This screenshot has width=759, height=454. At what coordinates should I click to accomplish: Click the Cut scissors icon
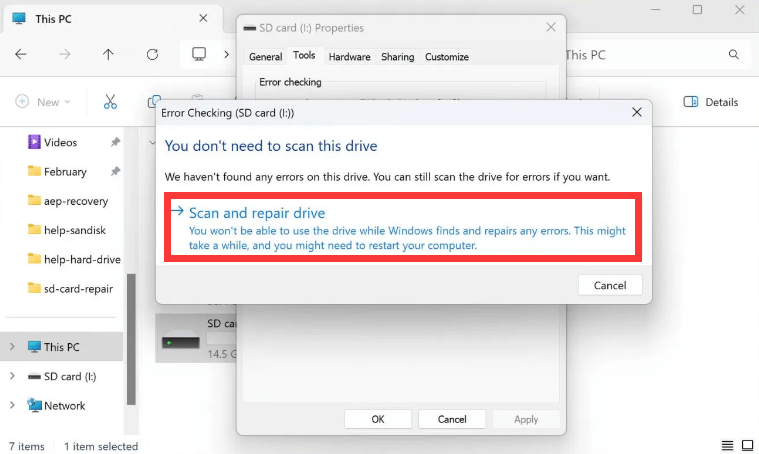tap(110, 102)
